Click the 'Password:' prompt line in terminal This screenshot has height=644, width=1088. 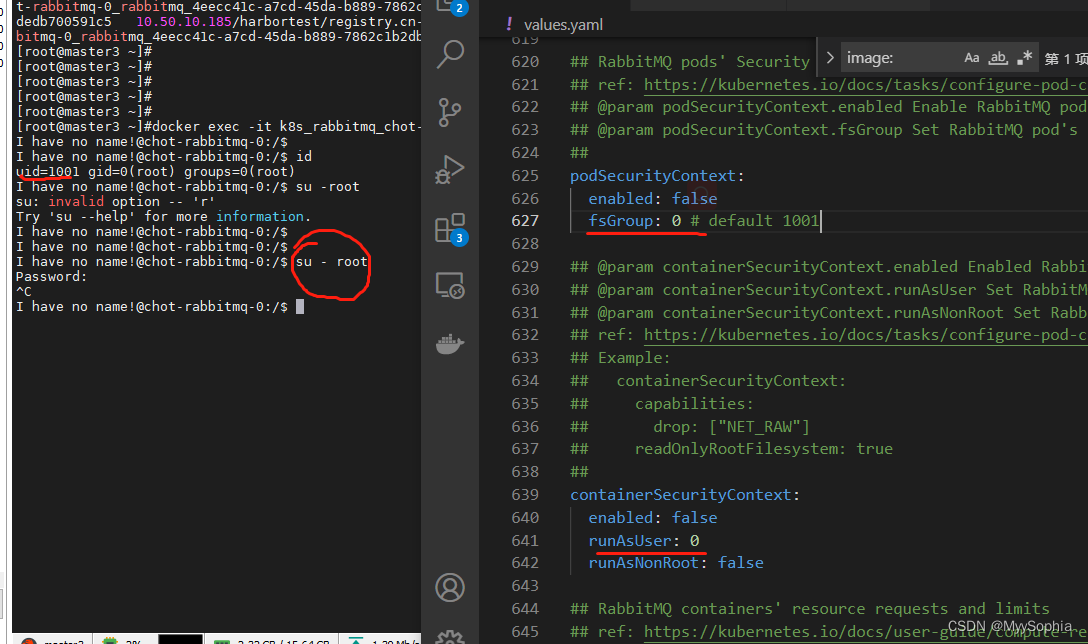(51, 276)
